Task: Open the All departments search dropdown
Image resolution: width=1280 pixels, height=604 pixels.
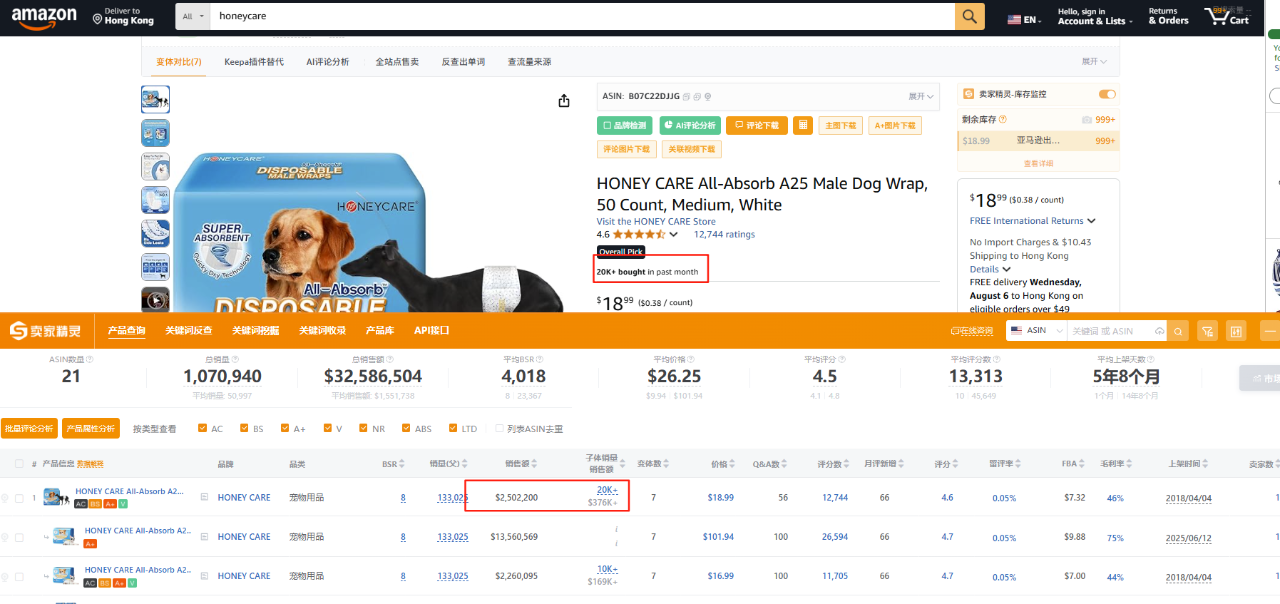Action: click(192, 17)
